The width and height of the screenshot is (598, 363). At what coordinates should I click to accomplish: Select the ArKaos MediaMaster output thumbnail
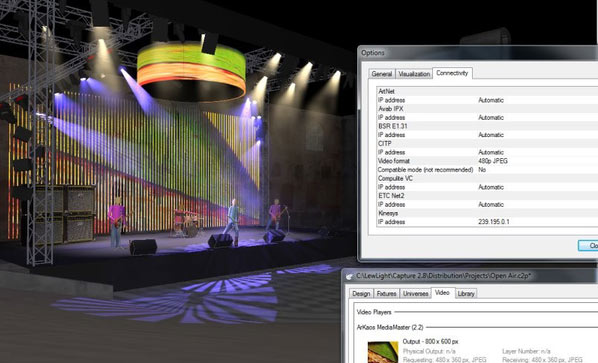(383, 352)
